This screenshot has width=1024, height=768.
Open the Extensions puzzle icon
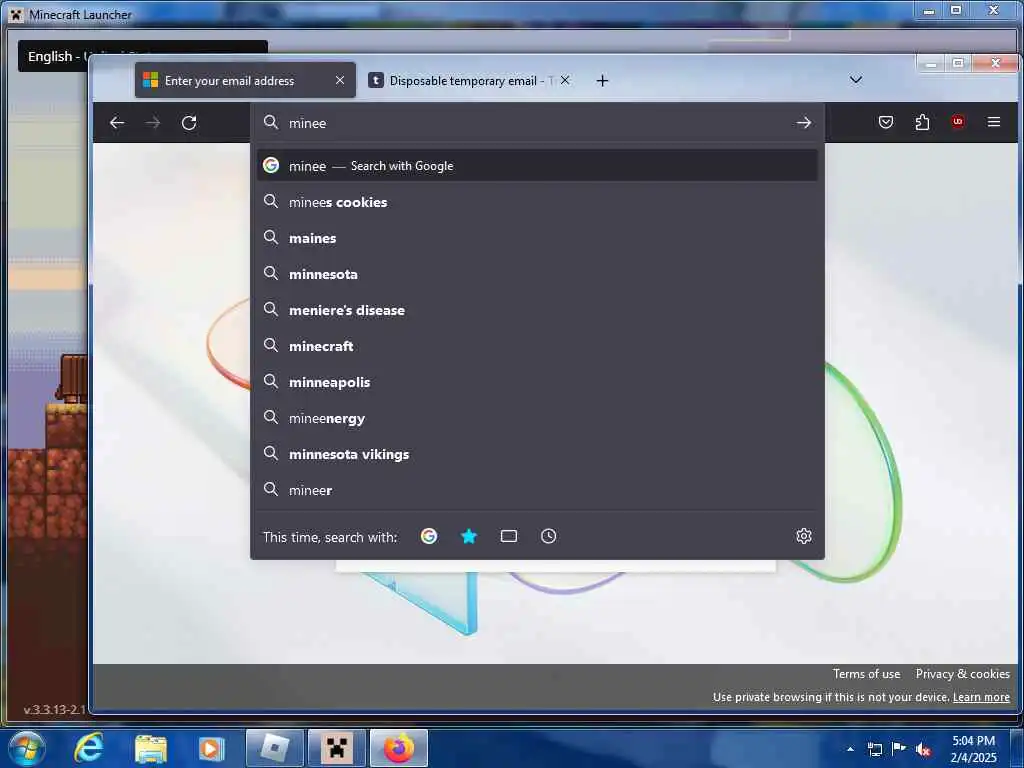922,122
